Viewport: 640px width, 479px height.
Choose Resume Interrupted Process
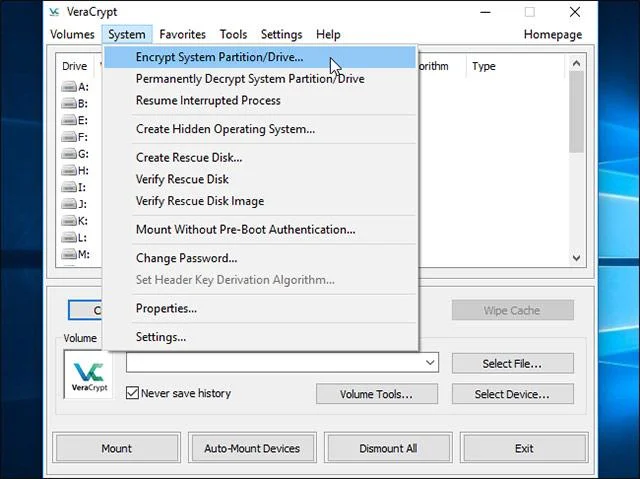click(x=260, y=100)
